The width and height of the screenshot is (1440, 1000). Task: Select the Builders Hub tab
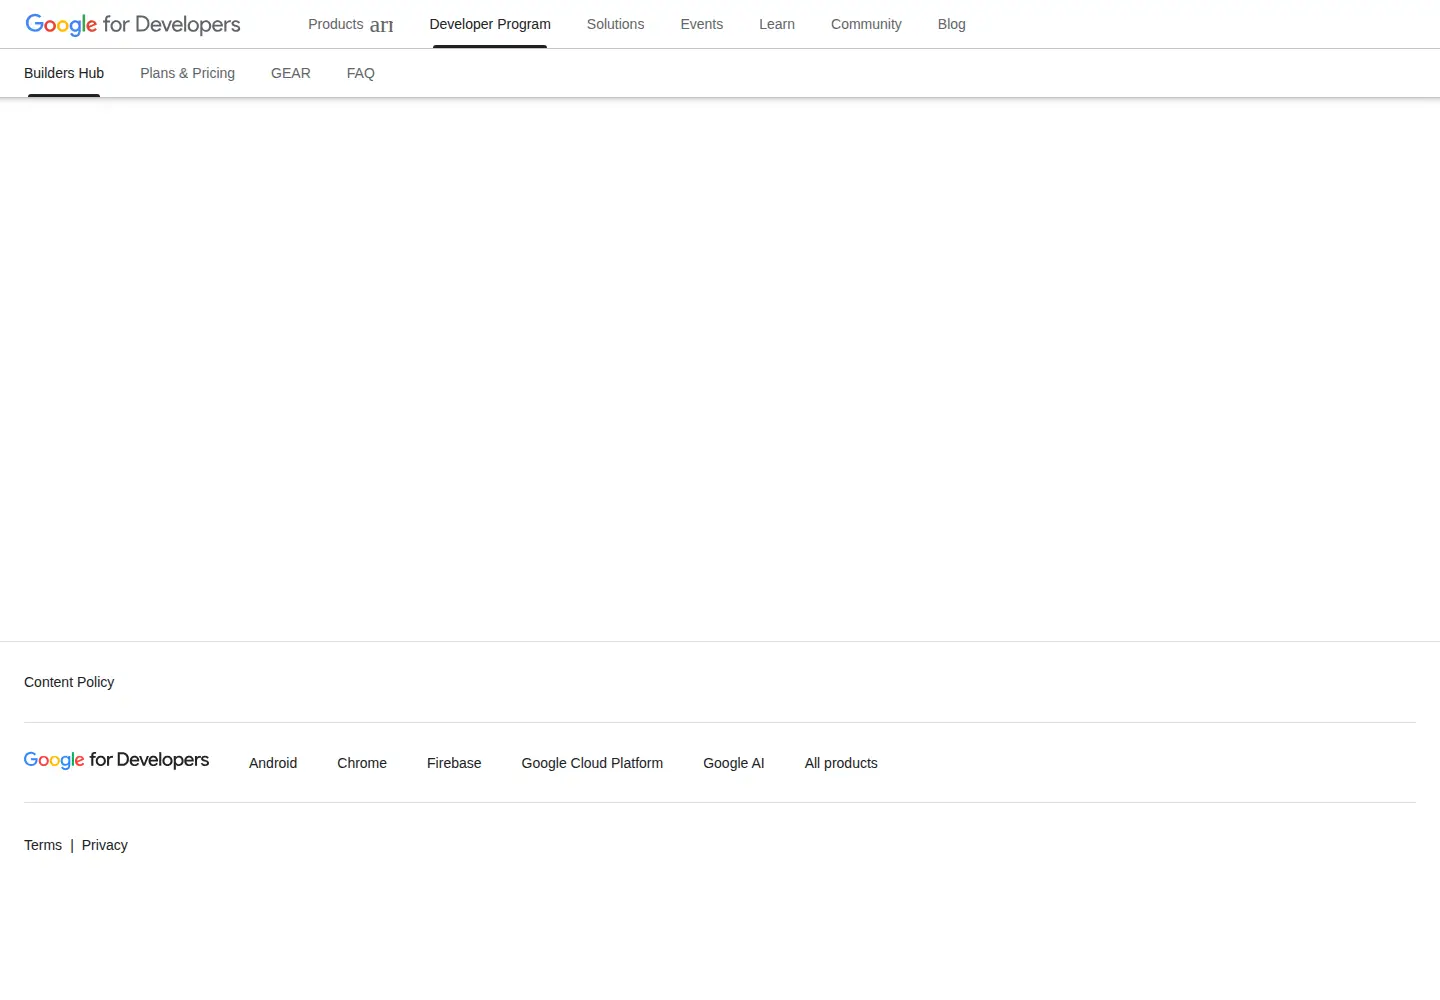pyautogui.click(x=64, y=73)
